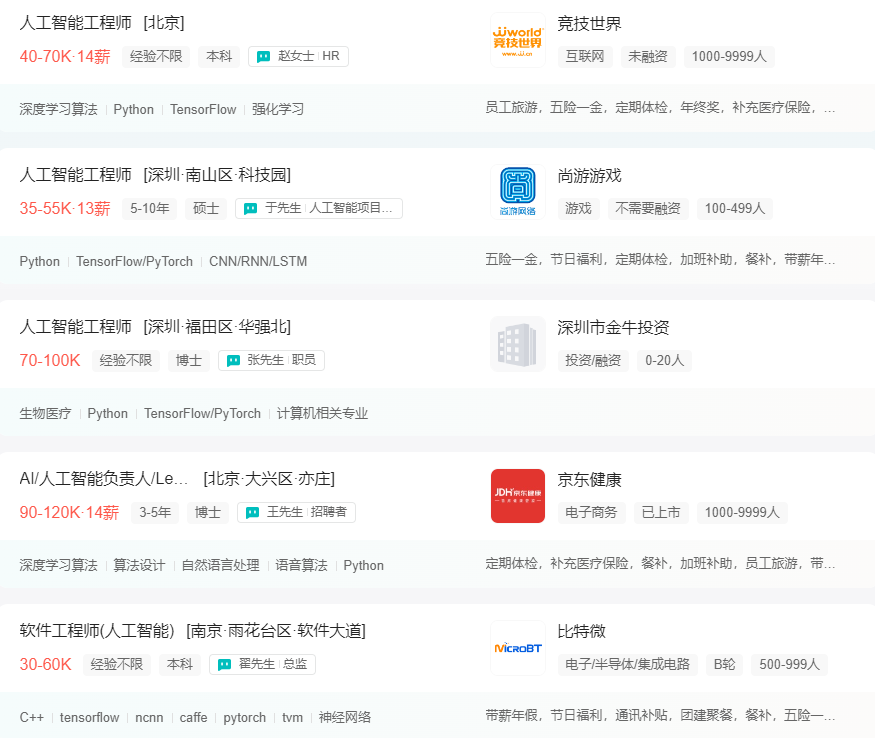Open the 人工智能工程师 job in 北京
This screenshot has width=875, height=738.
[96, 22]
